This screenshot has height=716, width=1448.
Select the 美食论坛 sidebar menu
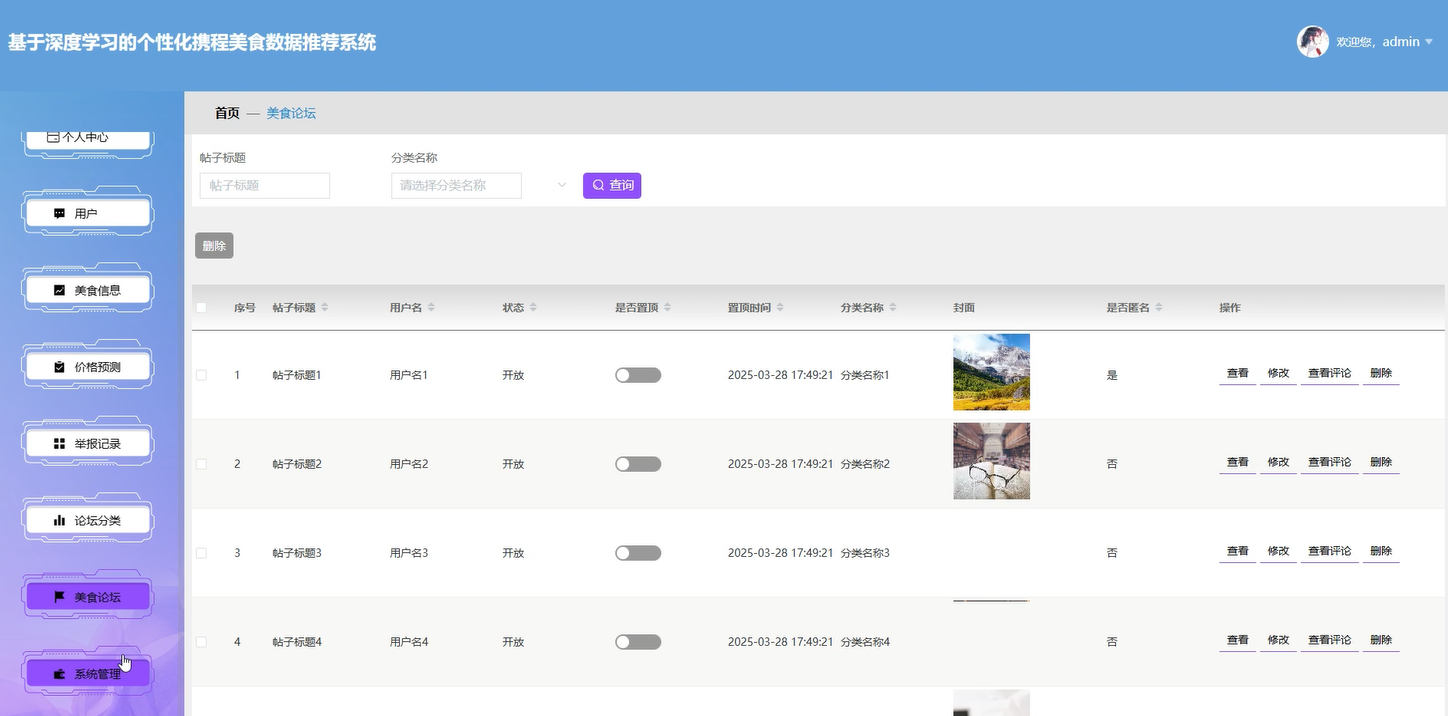(87, 597)
